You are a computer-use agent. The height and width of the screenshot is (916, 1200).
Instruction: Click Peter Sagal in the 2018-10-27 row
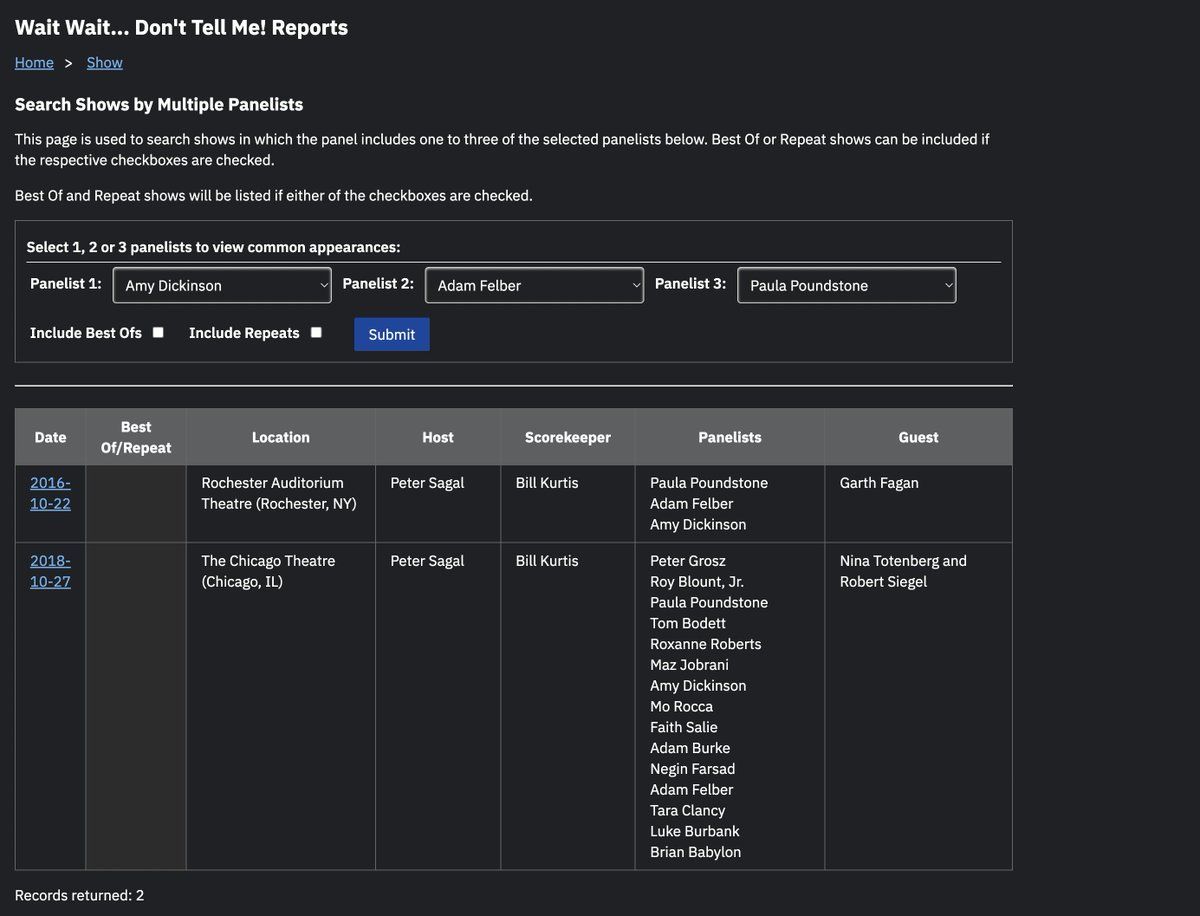click(x=427, y=561)
